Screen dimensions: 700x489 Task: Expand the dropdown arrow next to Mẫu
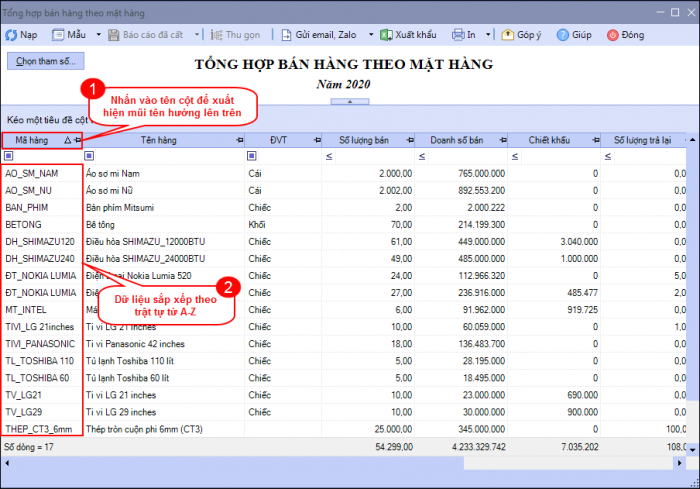[98, 34]
